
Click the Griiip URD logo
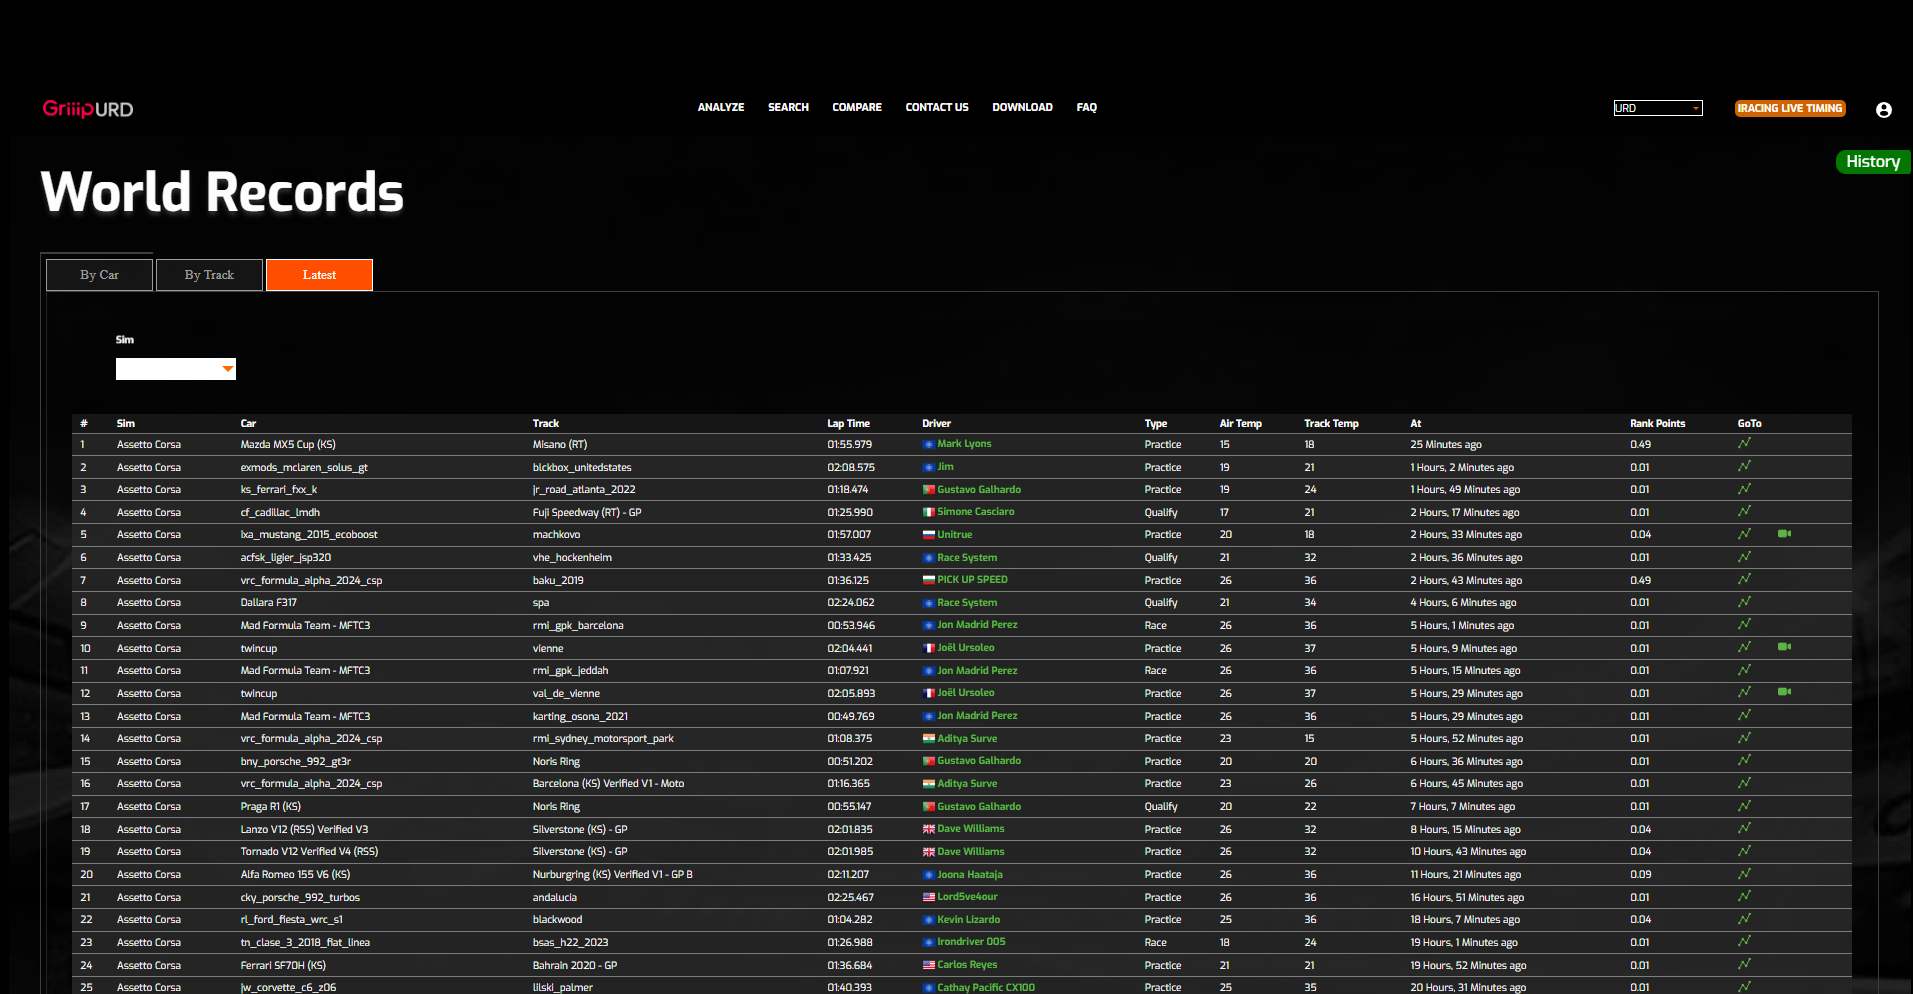[x=88, y=109]
